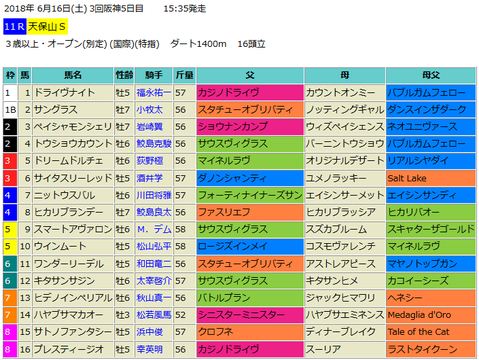Click the 11R race number badge
Image resolution: width=479 pixels, height=360 pixels.
point(15,27)
